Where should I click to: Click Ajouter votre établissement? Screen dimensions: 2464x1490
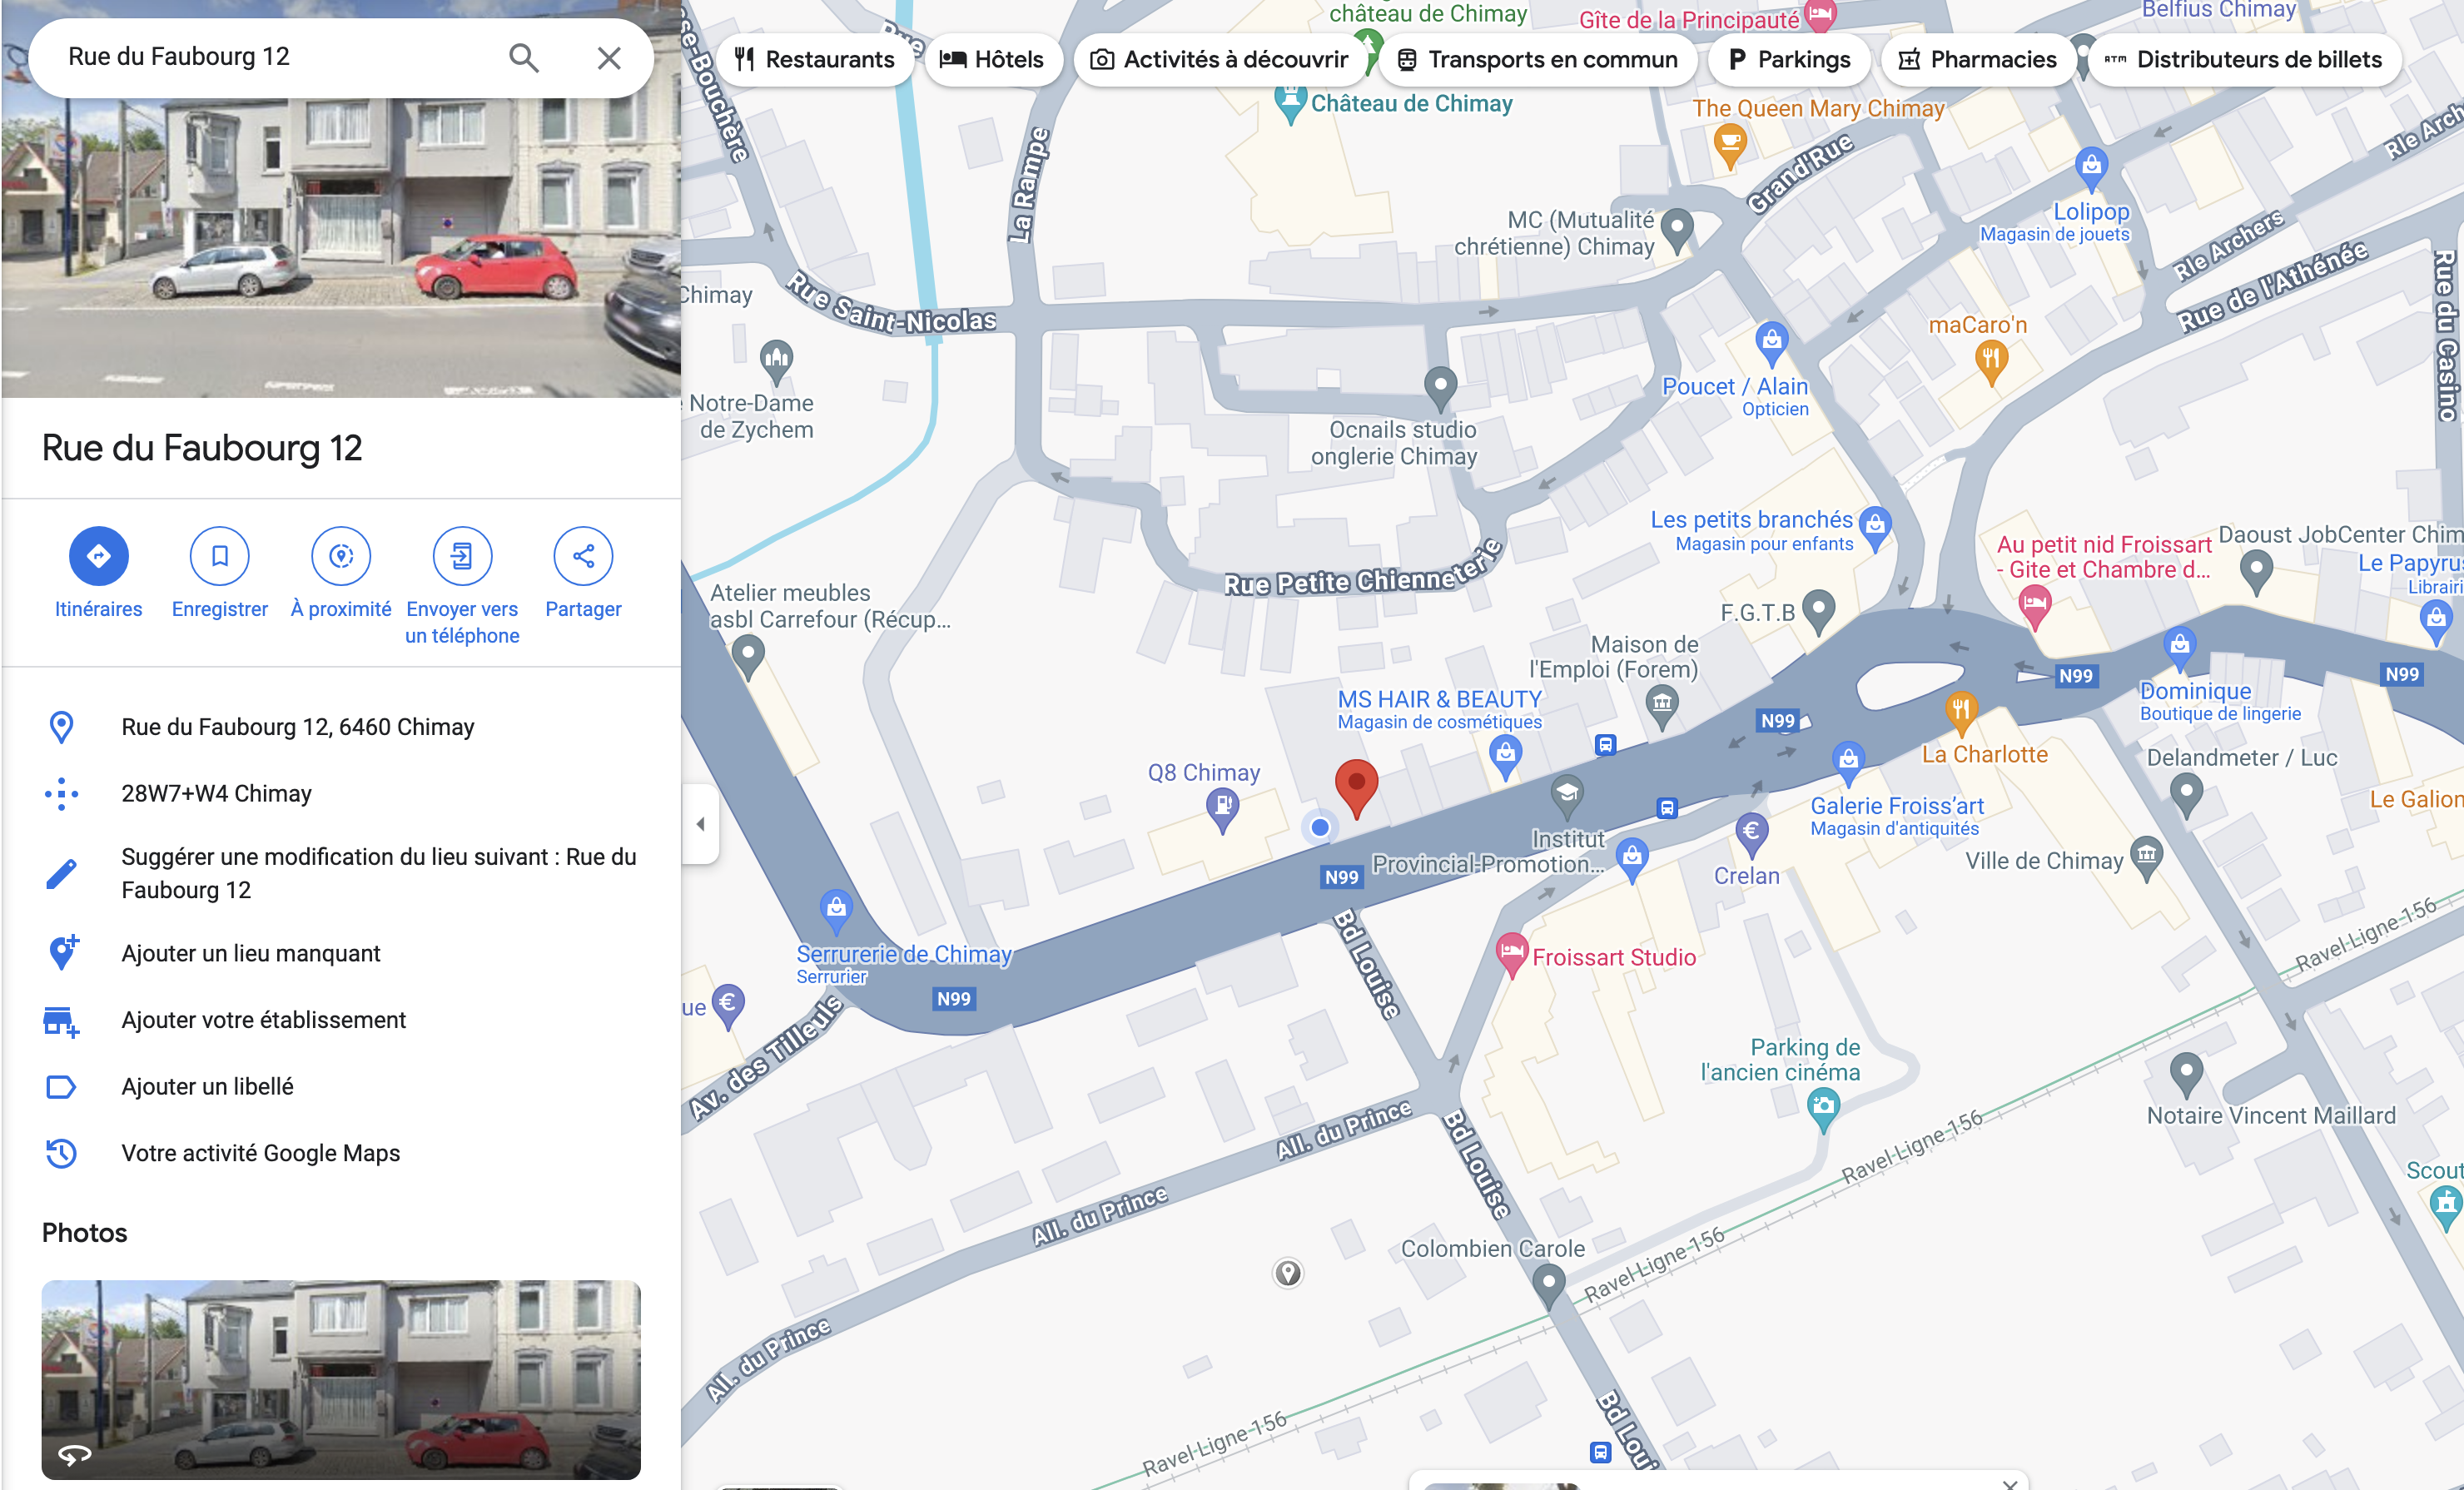pos(263,1020)
